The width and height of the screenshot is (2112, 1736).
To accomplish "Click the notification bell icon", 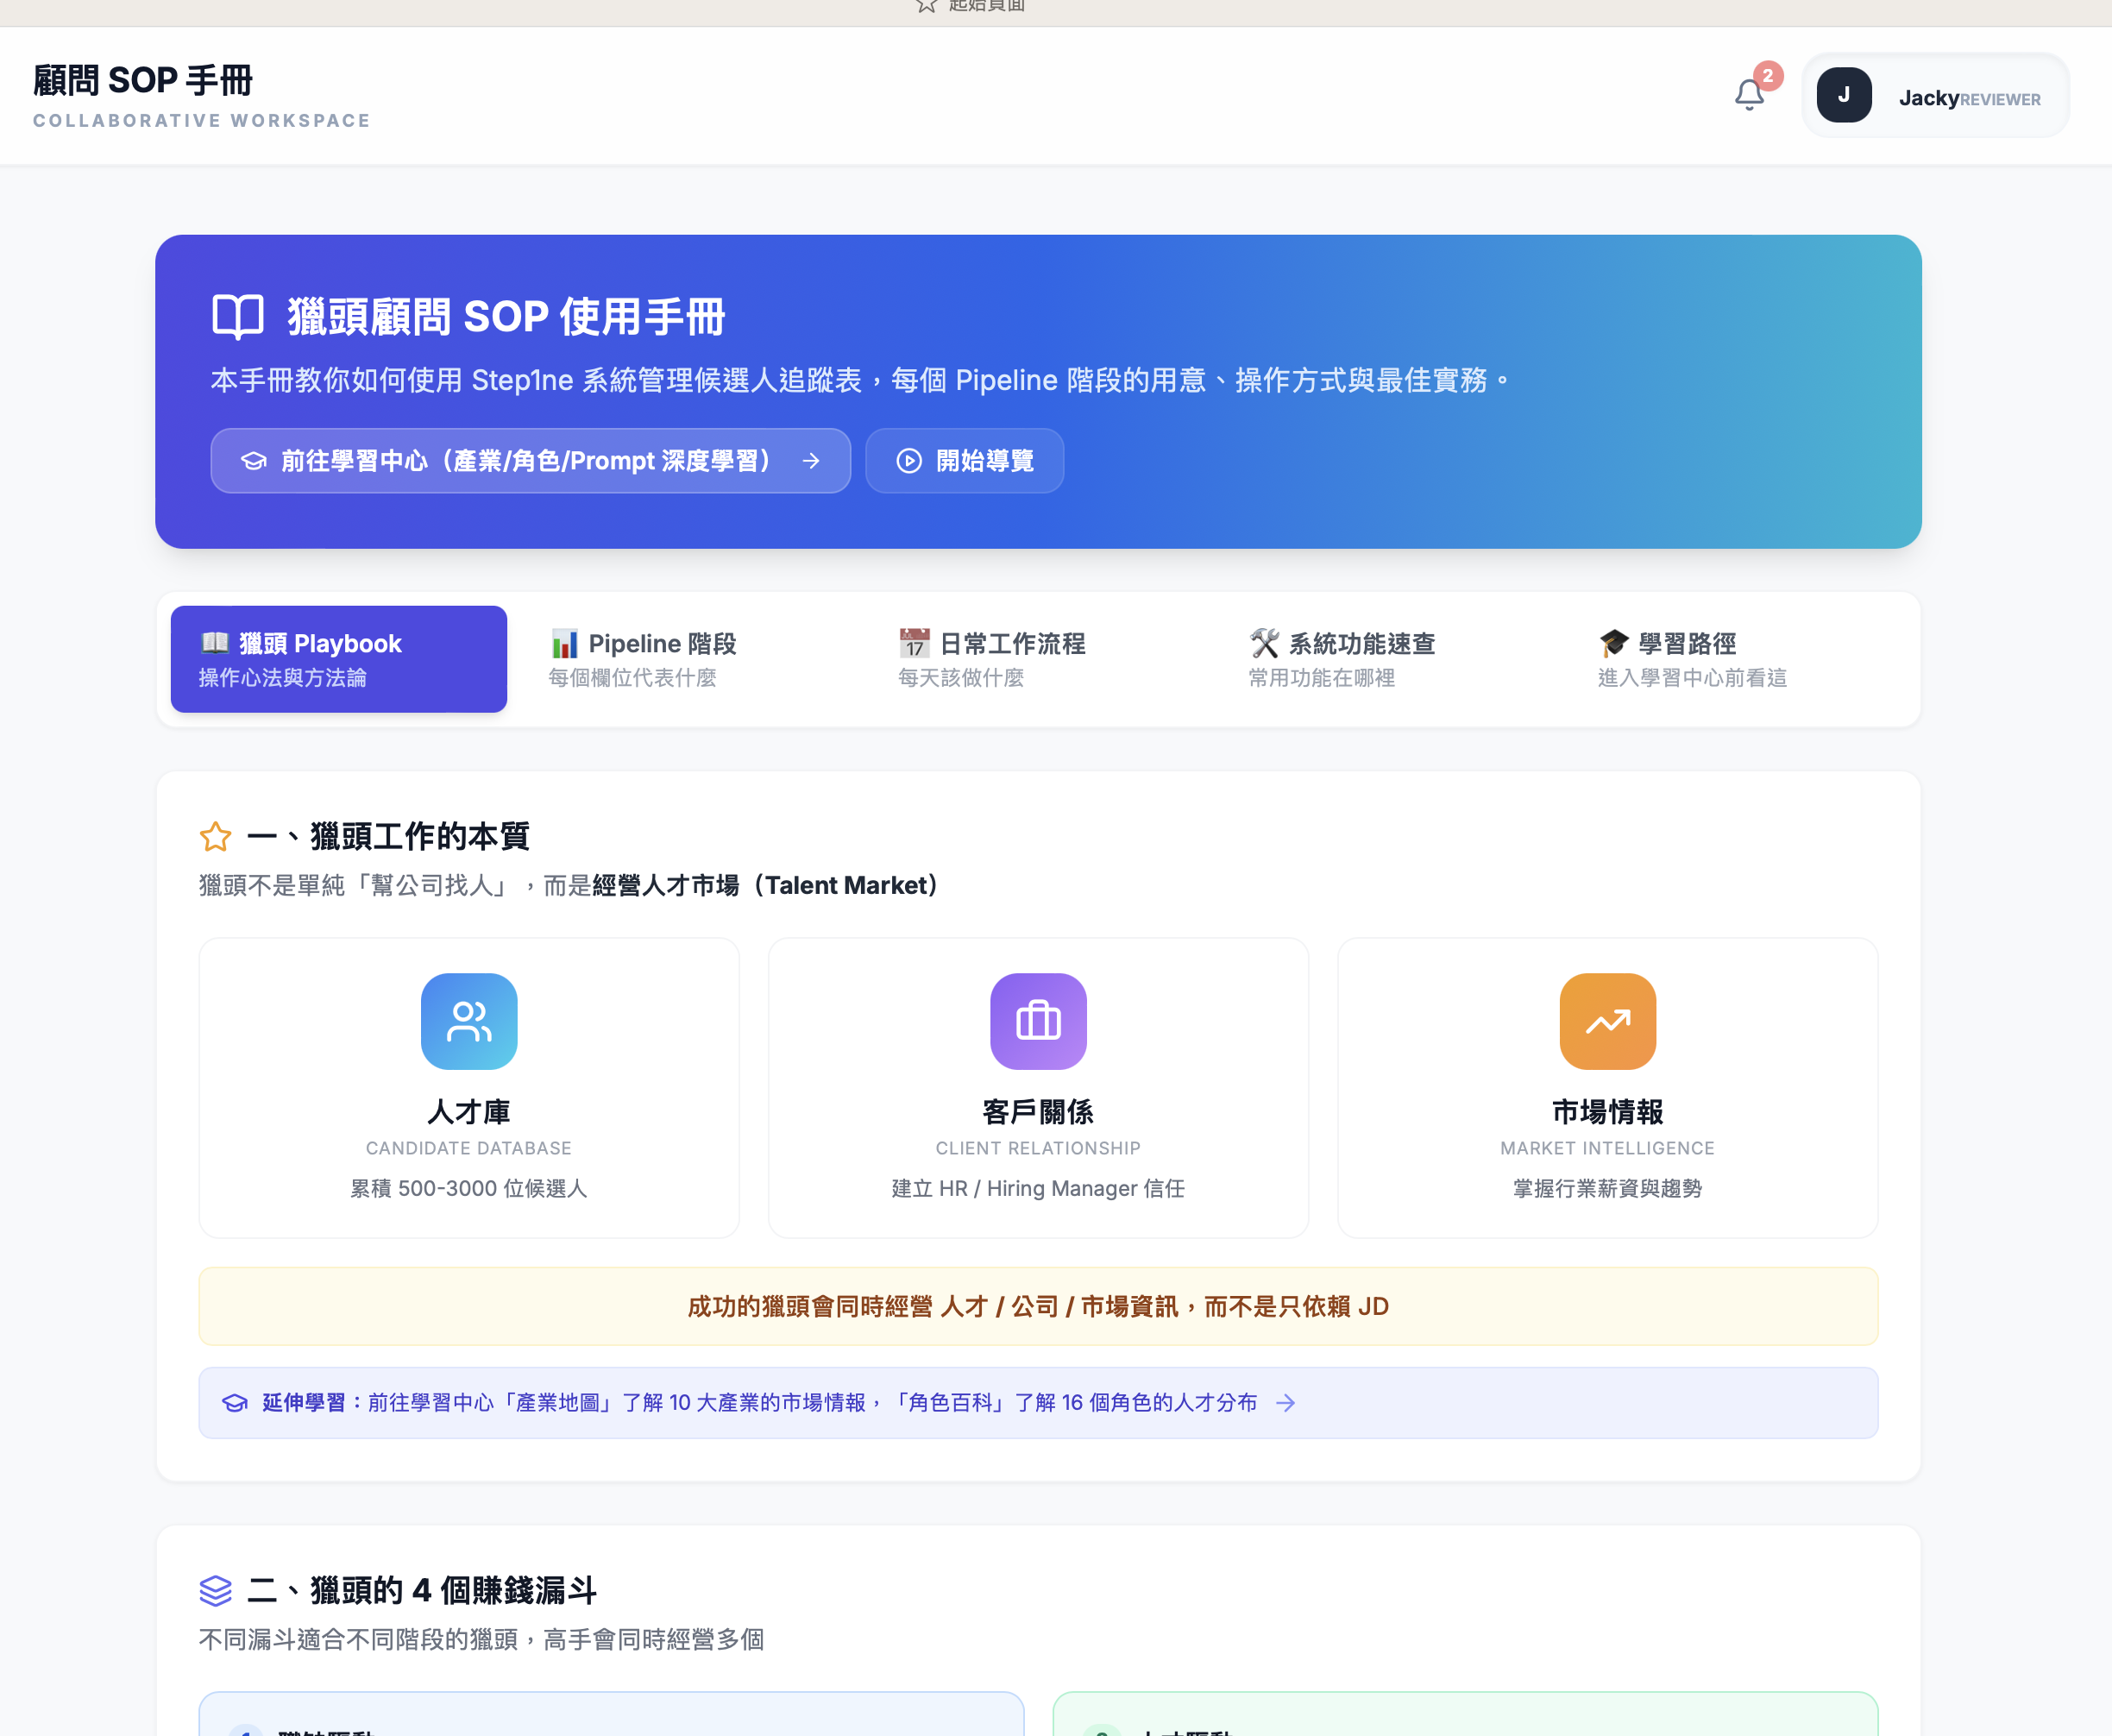I will 1749,95.
